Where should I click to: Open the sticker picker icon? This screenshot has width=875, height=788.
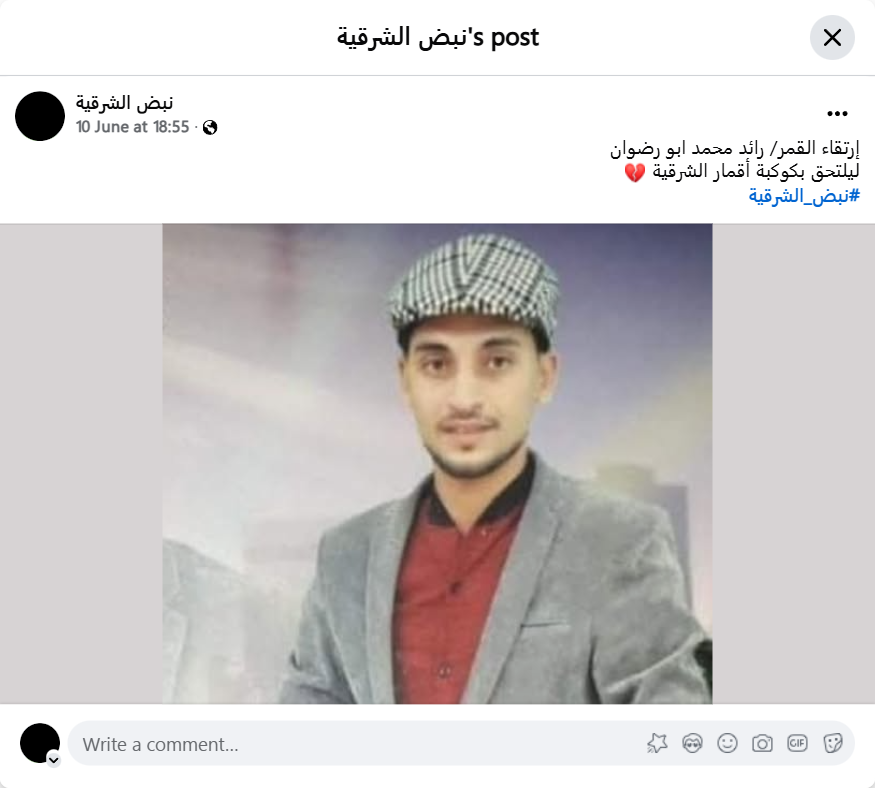[833, 743]
